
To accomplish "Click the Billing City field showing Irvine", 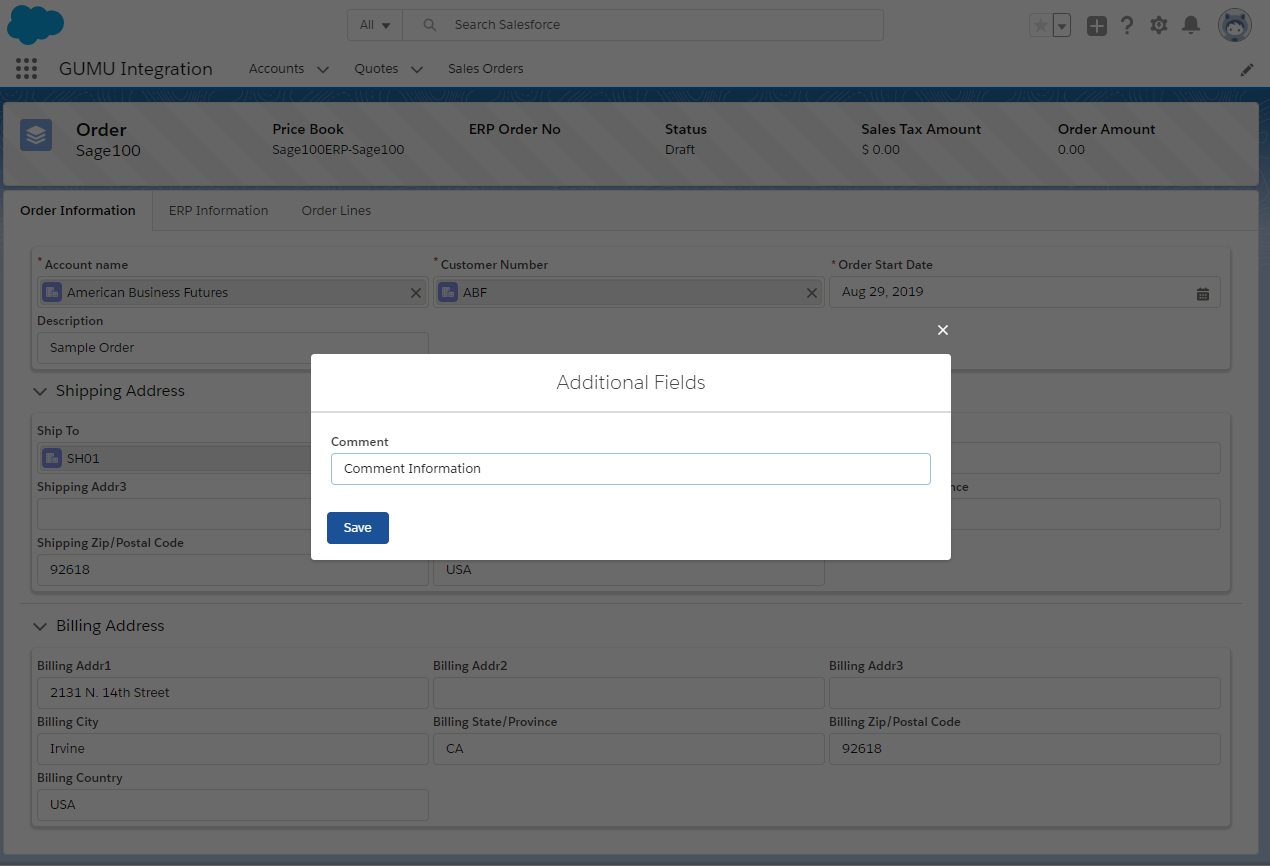I will (x=233, y=749).
